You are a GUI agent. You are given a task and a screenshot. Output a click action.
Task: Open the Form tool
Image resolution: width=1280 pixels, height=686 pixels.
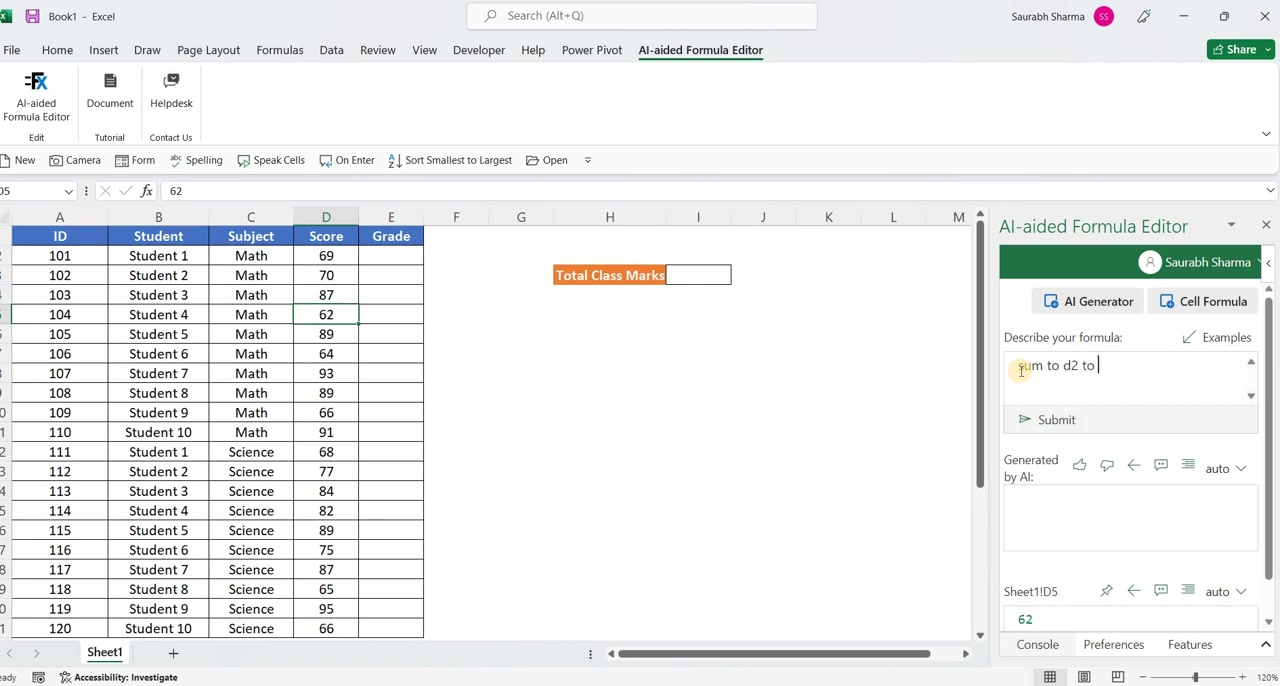click(134, 160)
